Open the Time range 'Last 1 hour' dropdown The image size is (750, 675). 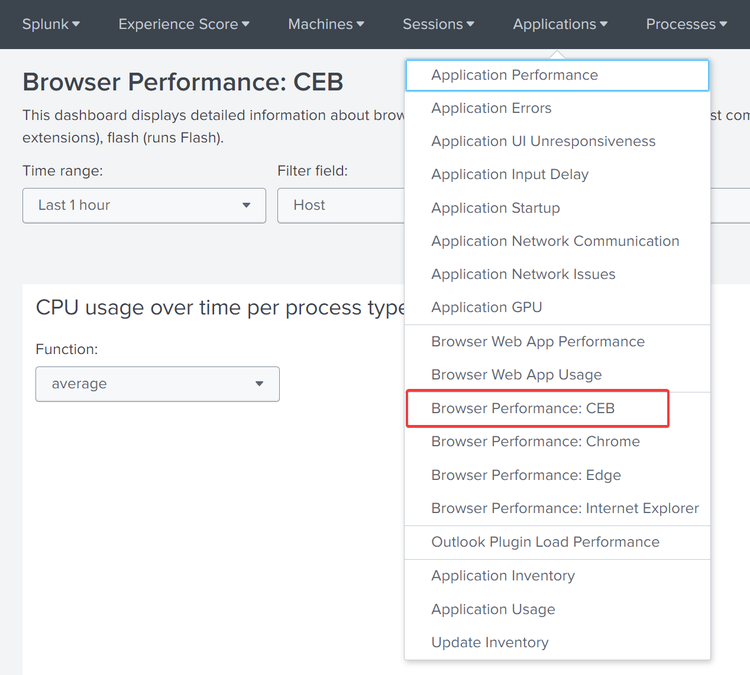(144, 205)
